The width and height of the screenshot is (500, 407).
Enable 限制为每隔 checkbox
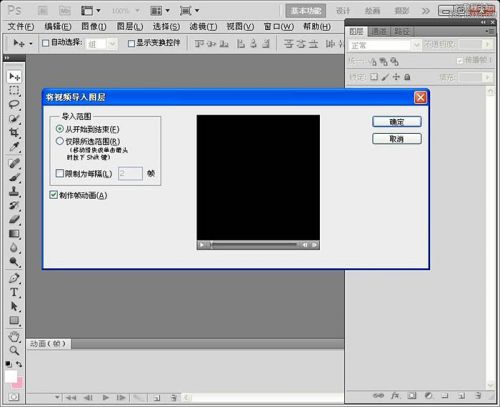coord(60,173)
